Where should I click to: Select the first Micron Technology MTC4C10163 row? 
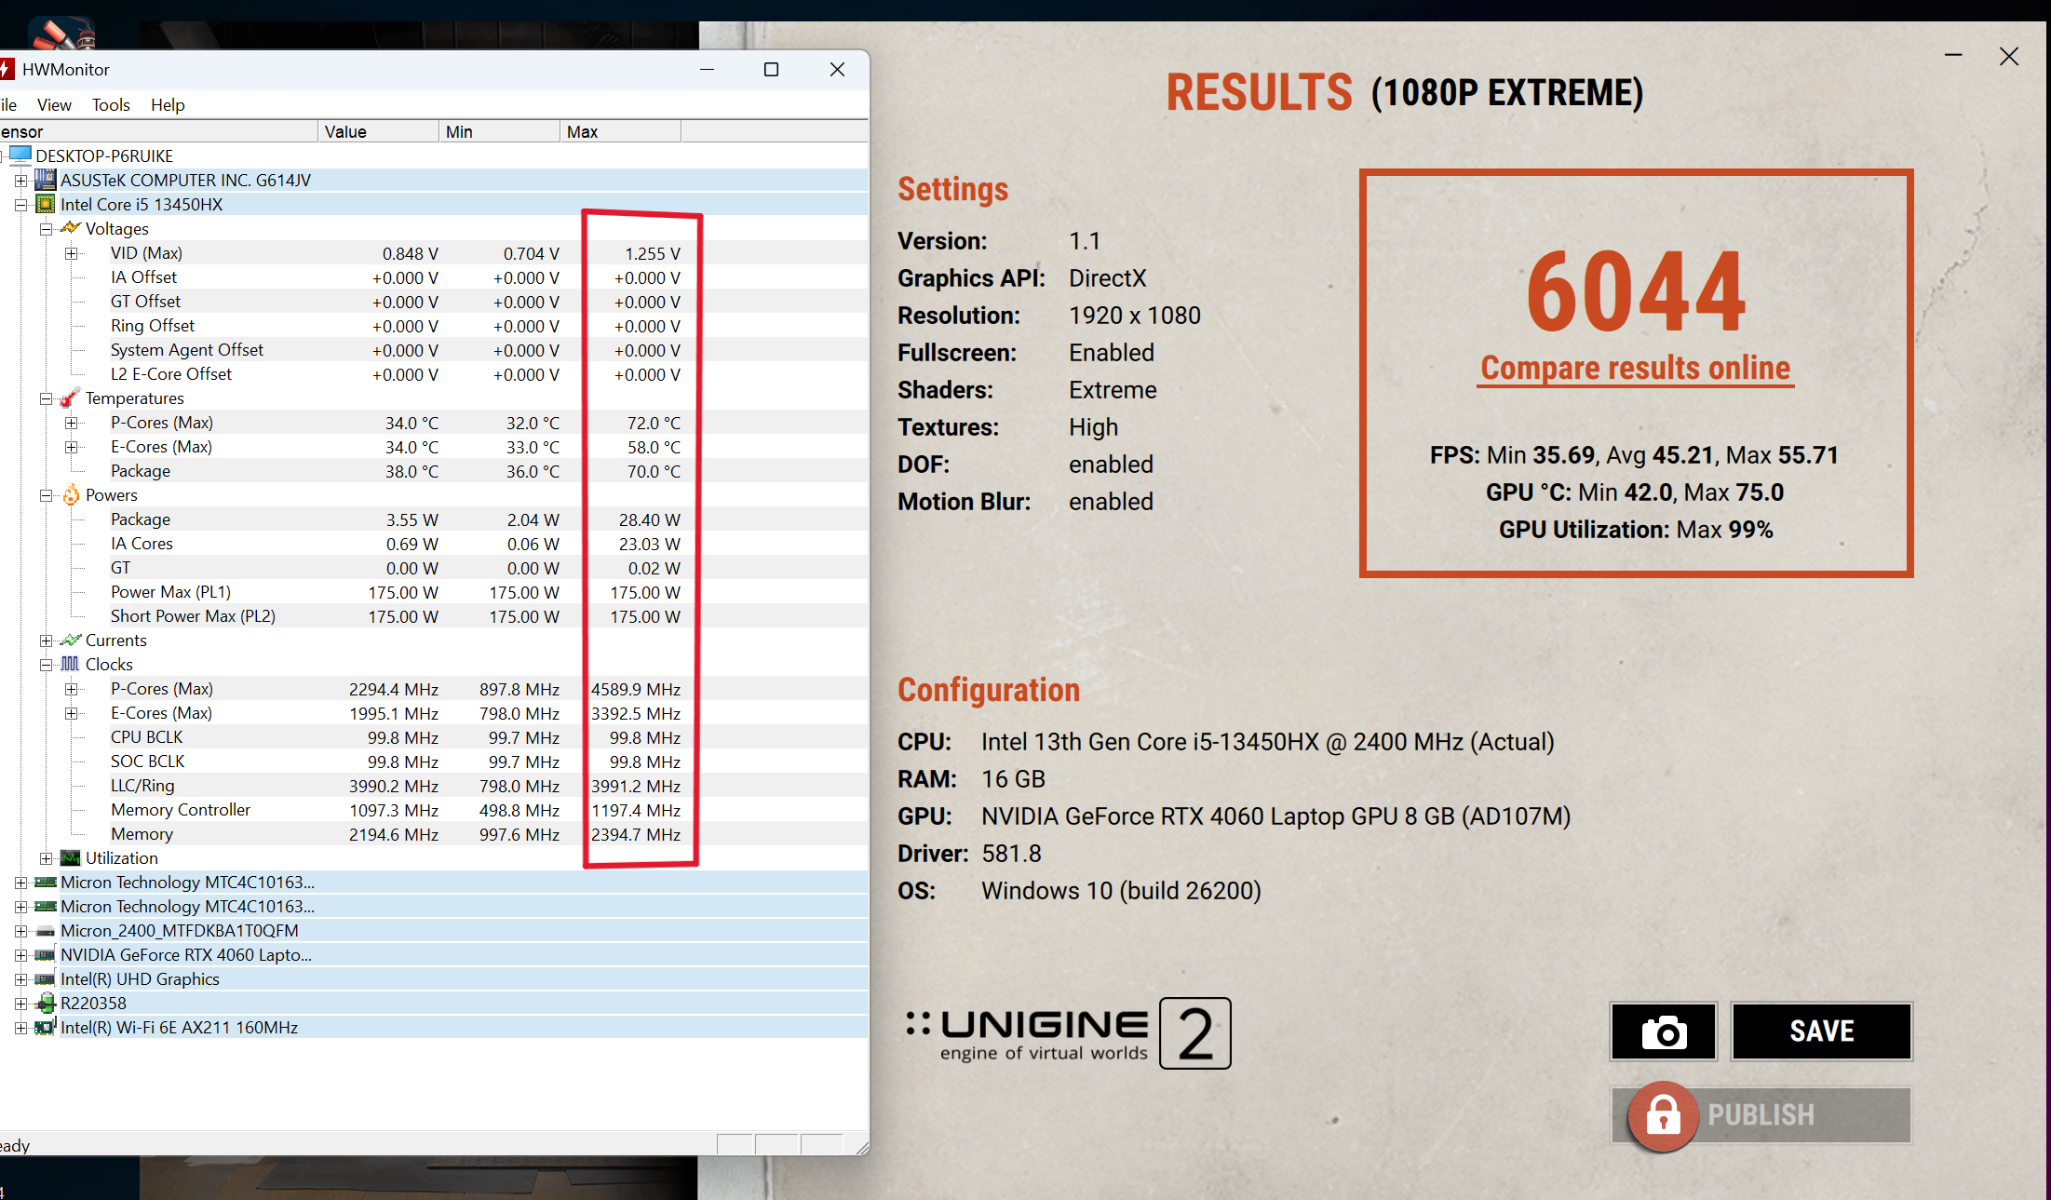[x=434, y=882]
